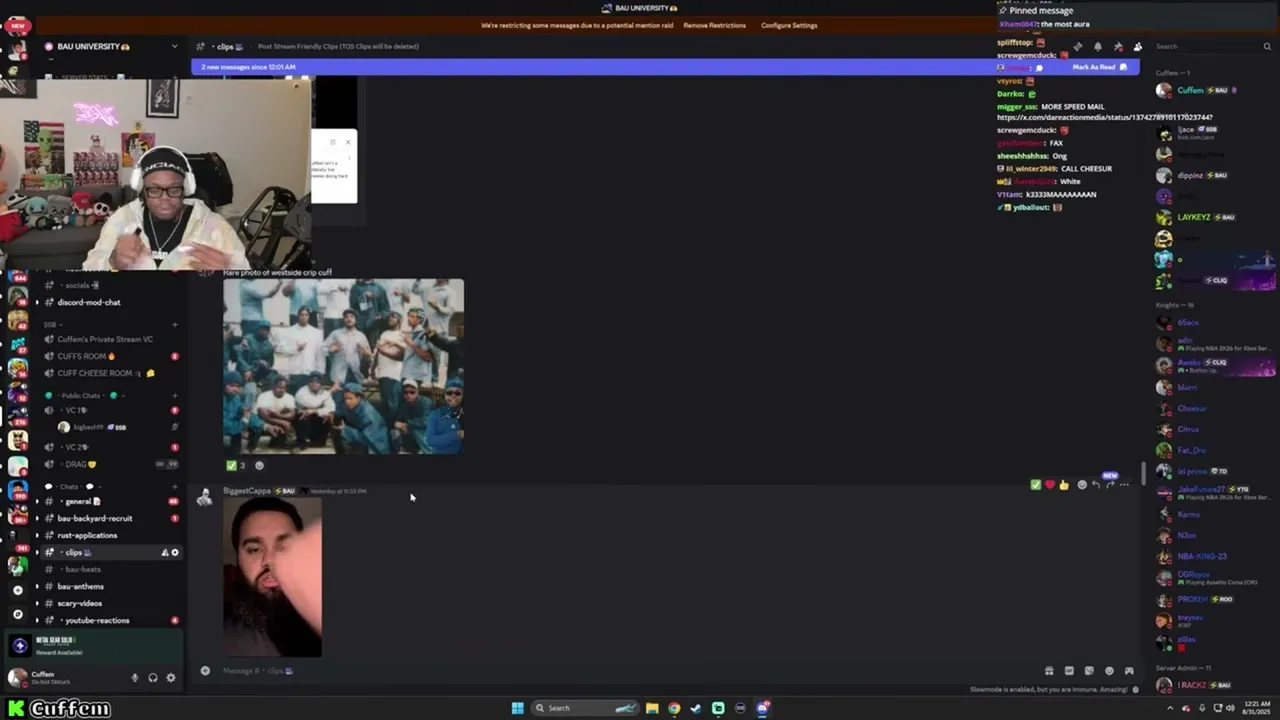React with the thumbs up emoji
Image resolution: width=1280 pixels, height=720 pixels.
point(1064,485)
